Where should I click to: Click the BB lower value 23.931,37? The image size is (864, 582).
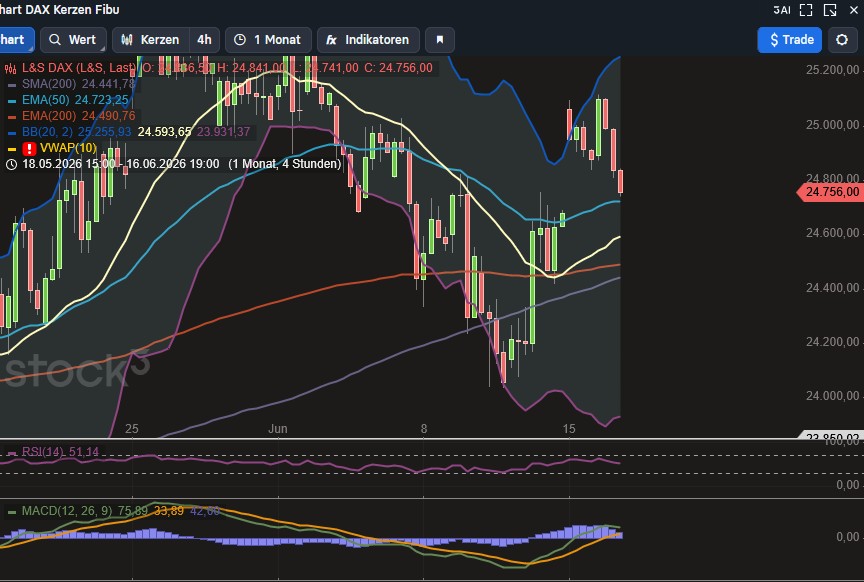click(223, 132)
